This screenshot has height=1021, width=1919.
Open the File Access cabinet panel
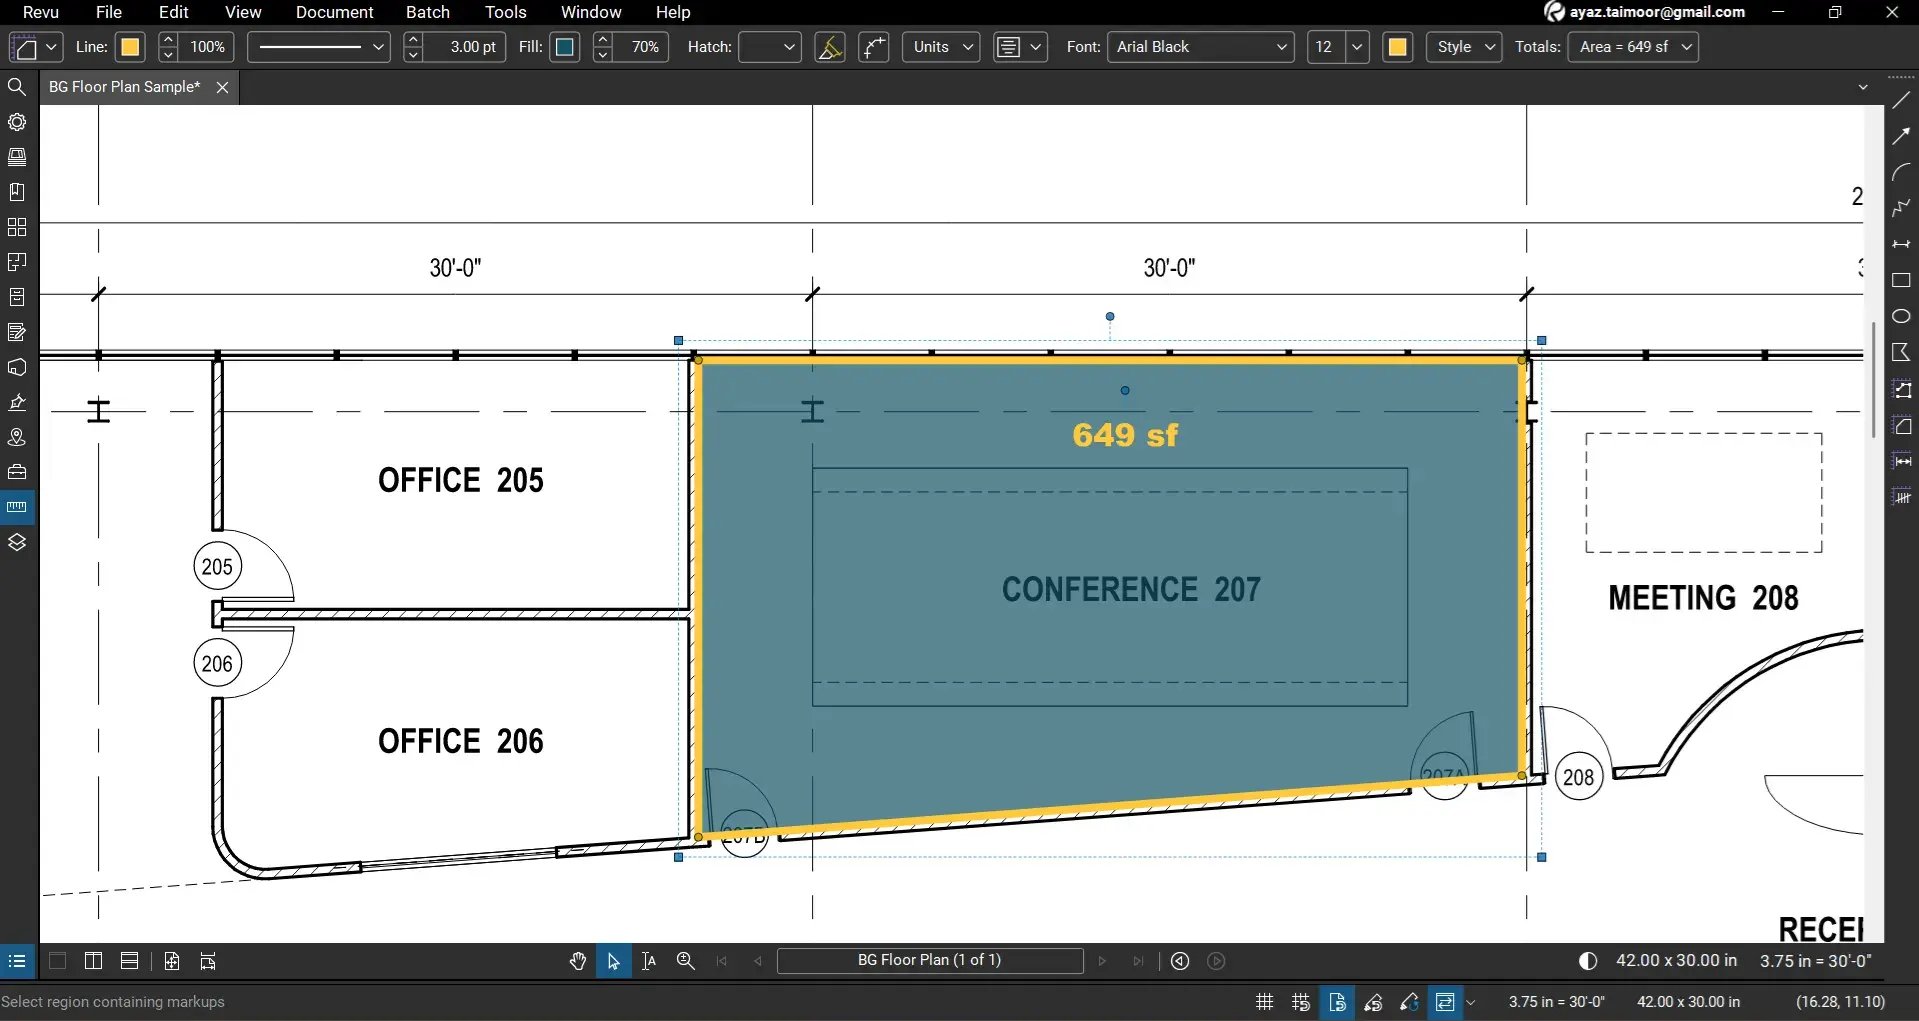point(17,297)
